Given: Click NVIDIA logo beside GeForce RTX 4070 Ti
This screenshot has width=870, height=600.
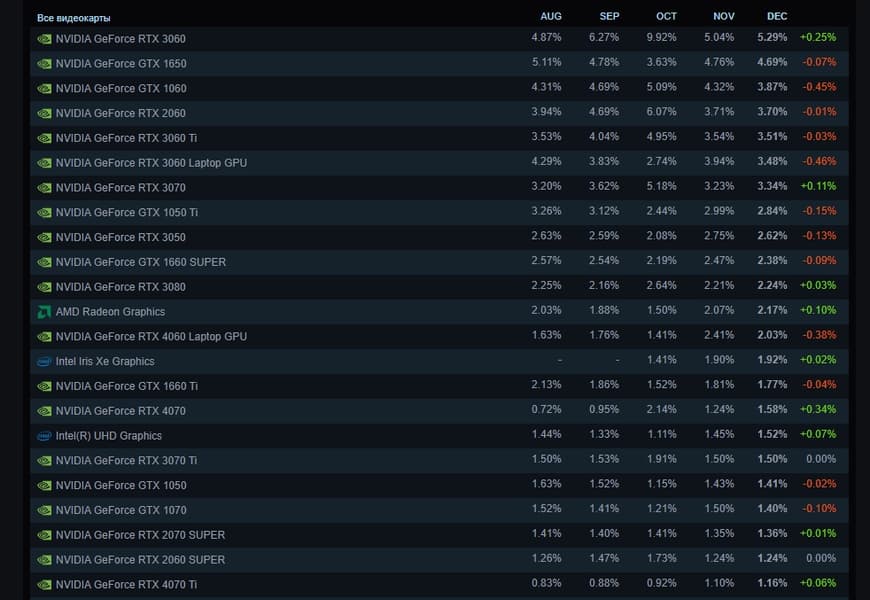Looking at the screenshot, I should (x=44, y=585).
